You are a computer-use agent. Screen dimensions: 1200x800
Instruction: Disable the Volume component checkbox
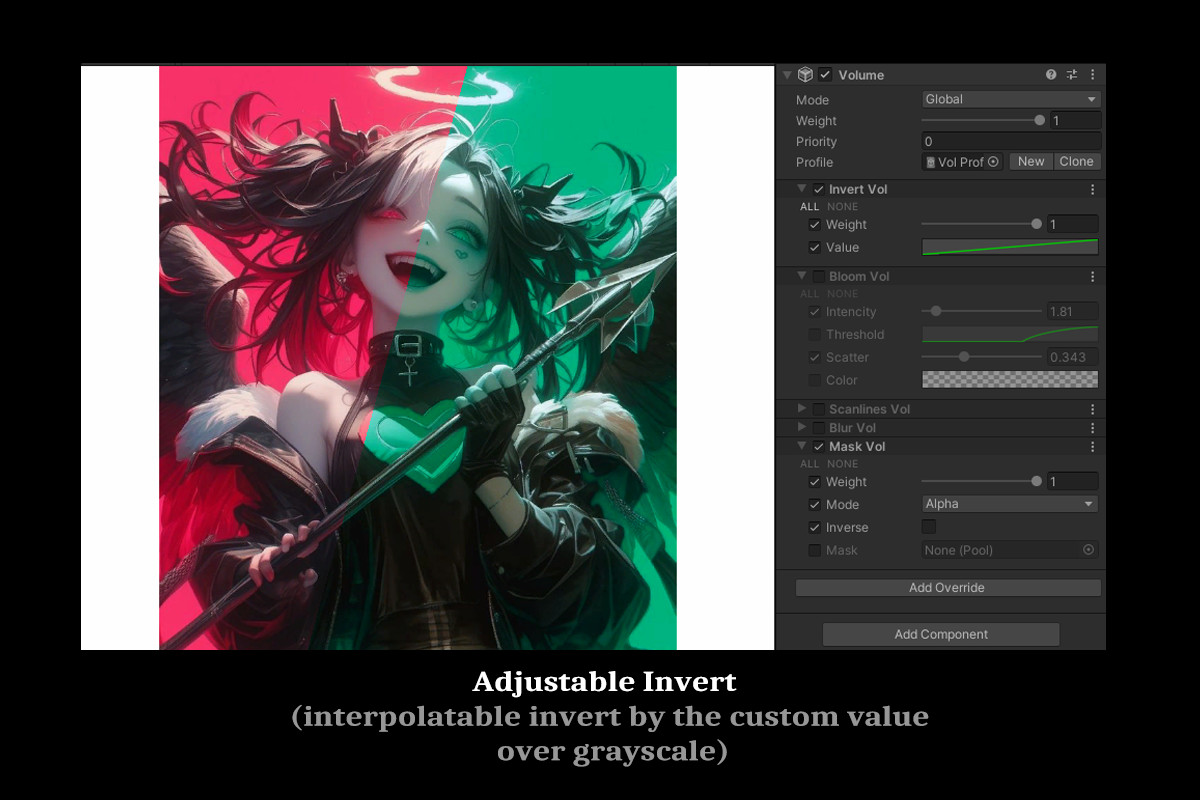[825, 74]
